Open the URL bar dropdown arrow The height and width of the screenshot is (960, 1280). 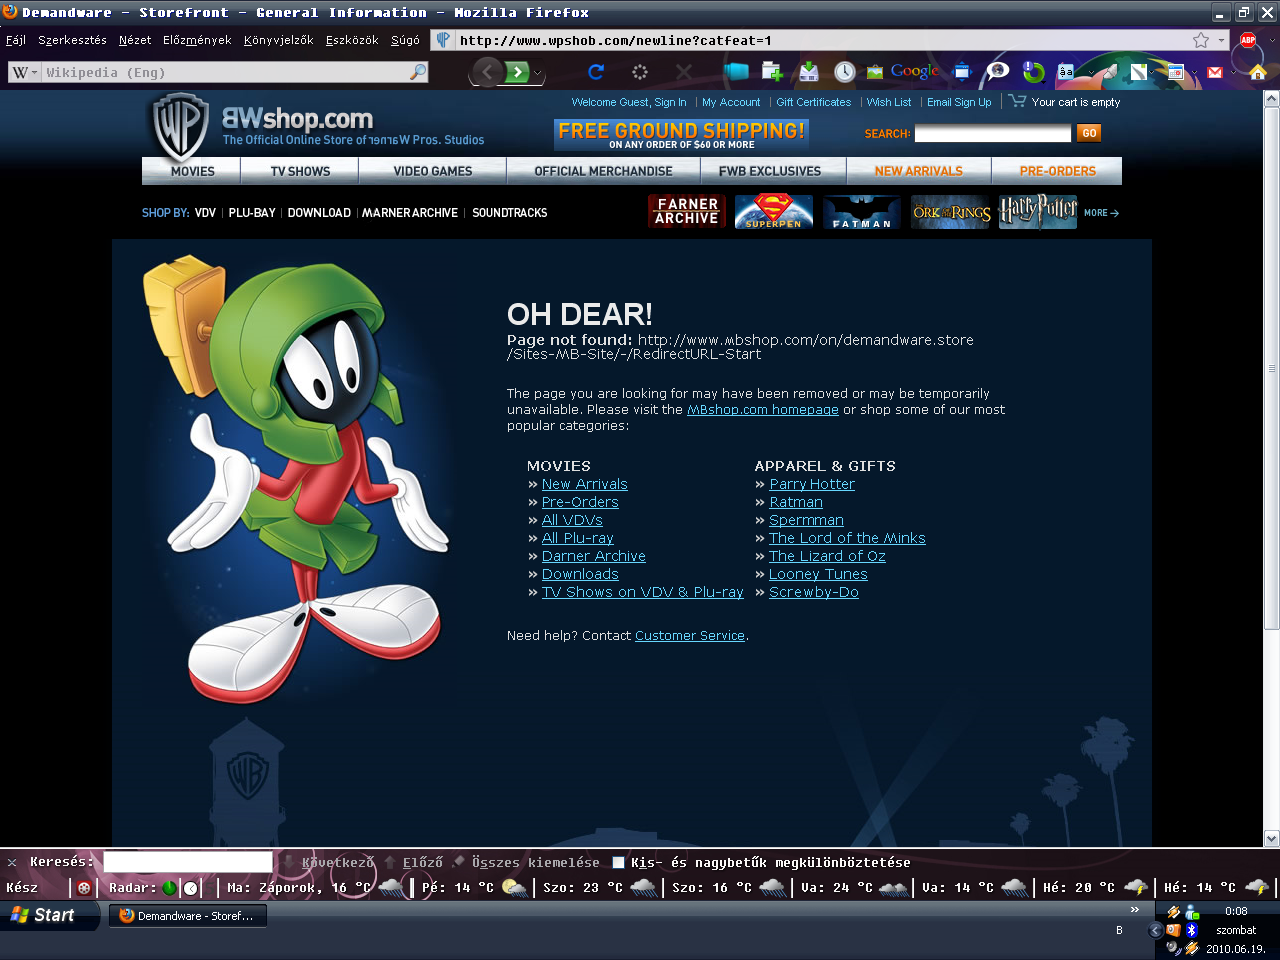point(1221,41)
